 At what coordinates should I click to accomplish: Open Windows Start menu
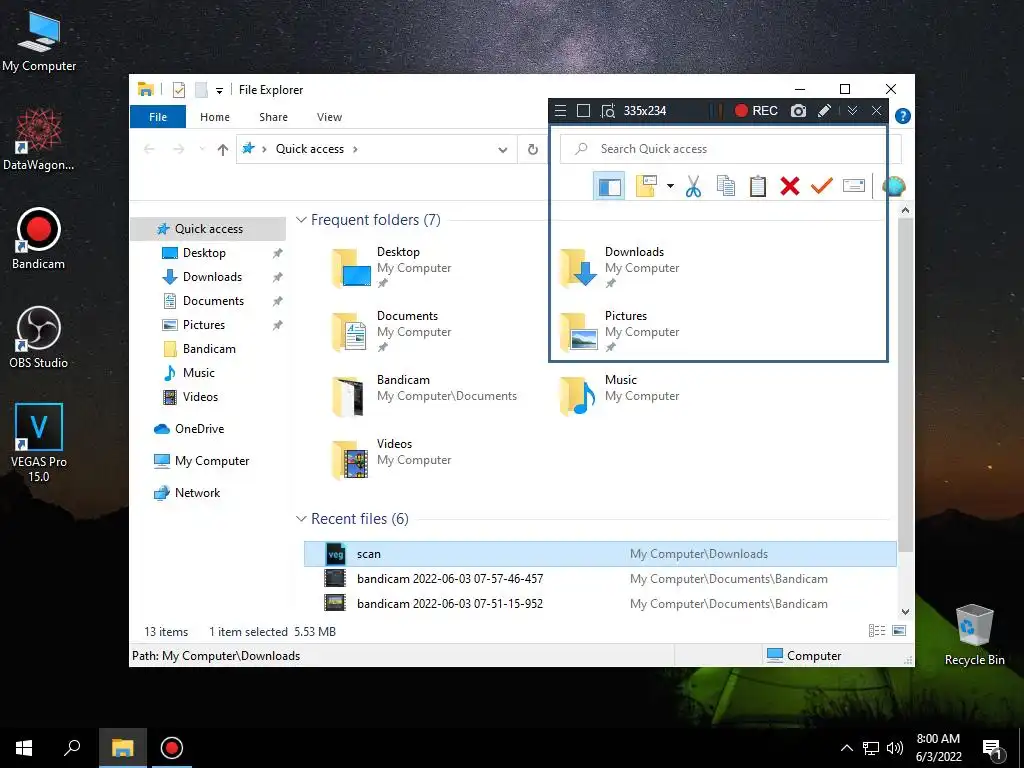pos(24,748)
